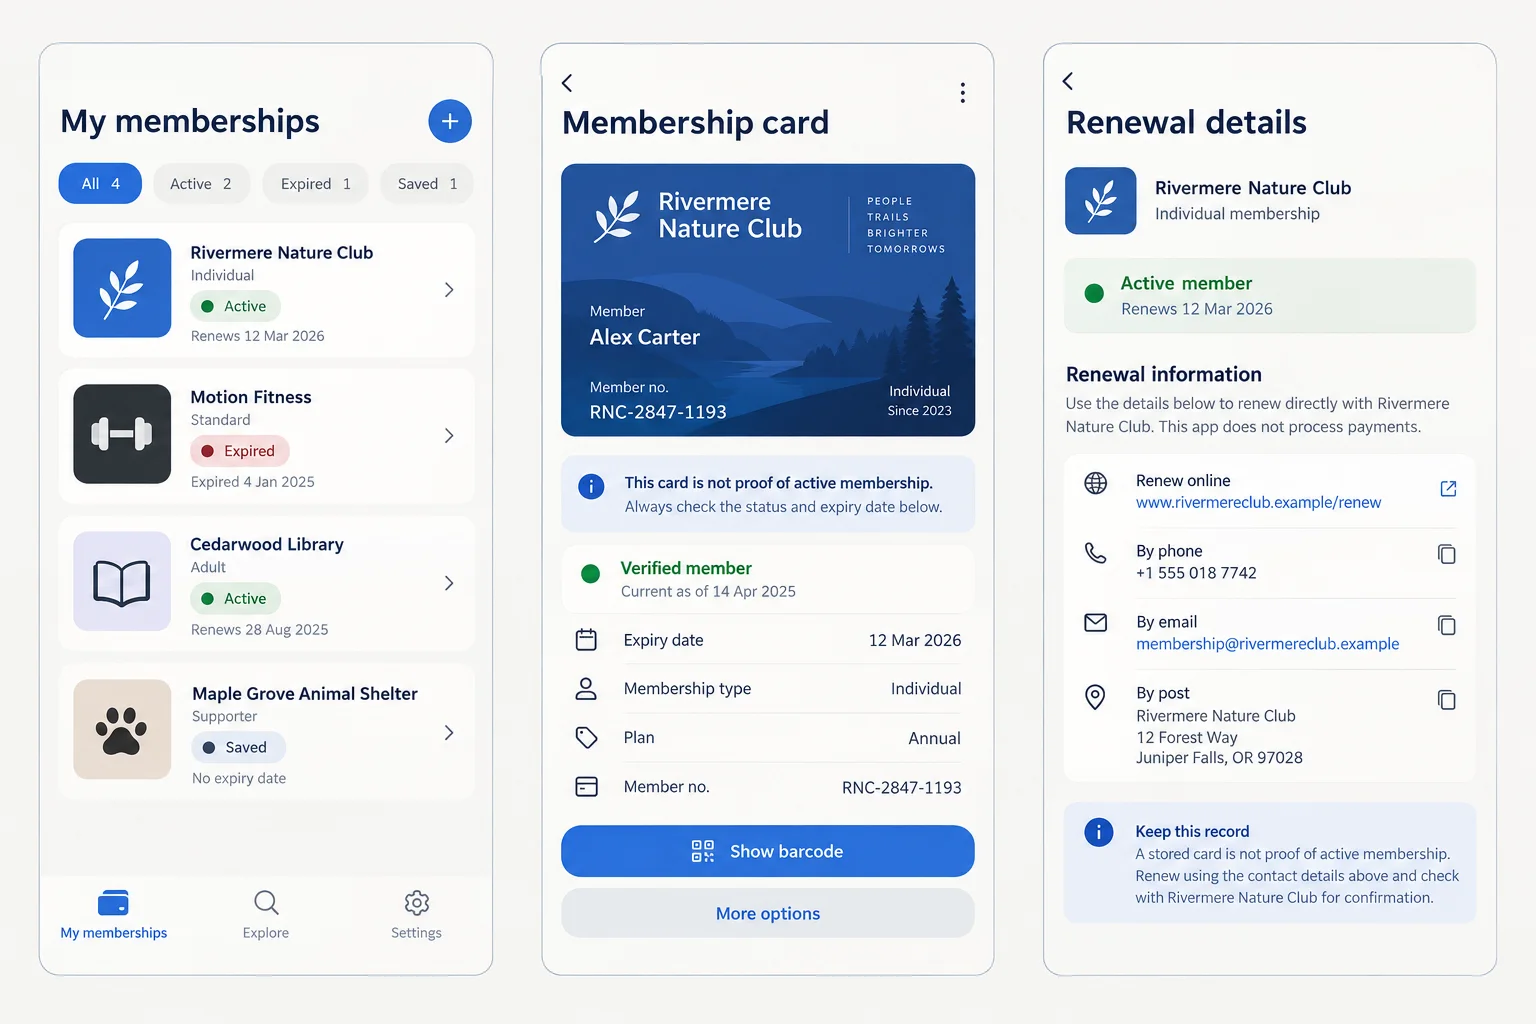Go back from Renewal details screen

coord(1068,81)
